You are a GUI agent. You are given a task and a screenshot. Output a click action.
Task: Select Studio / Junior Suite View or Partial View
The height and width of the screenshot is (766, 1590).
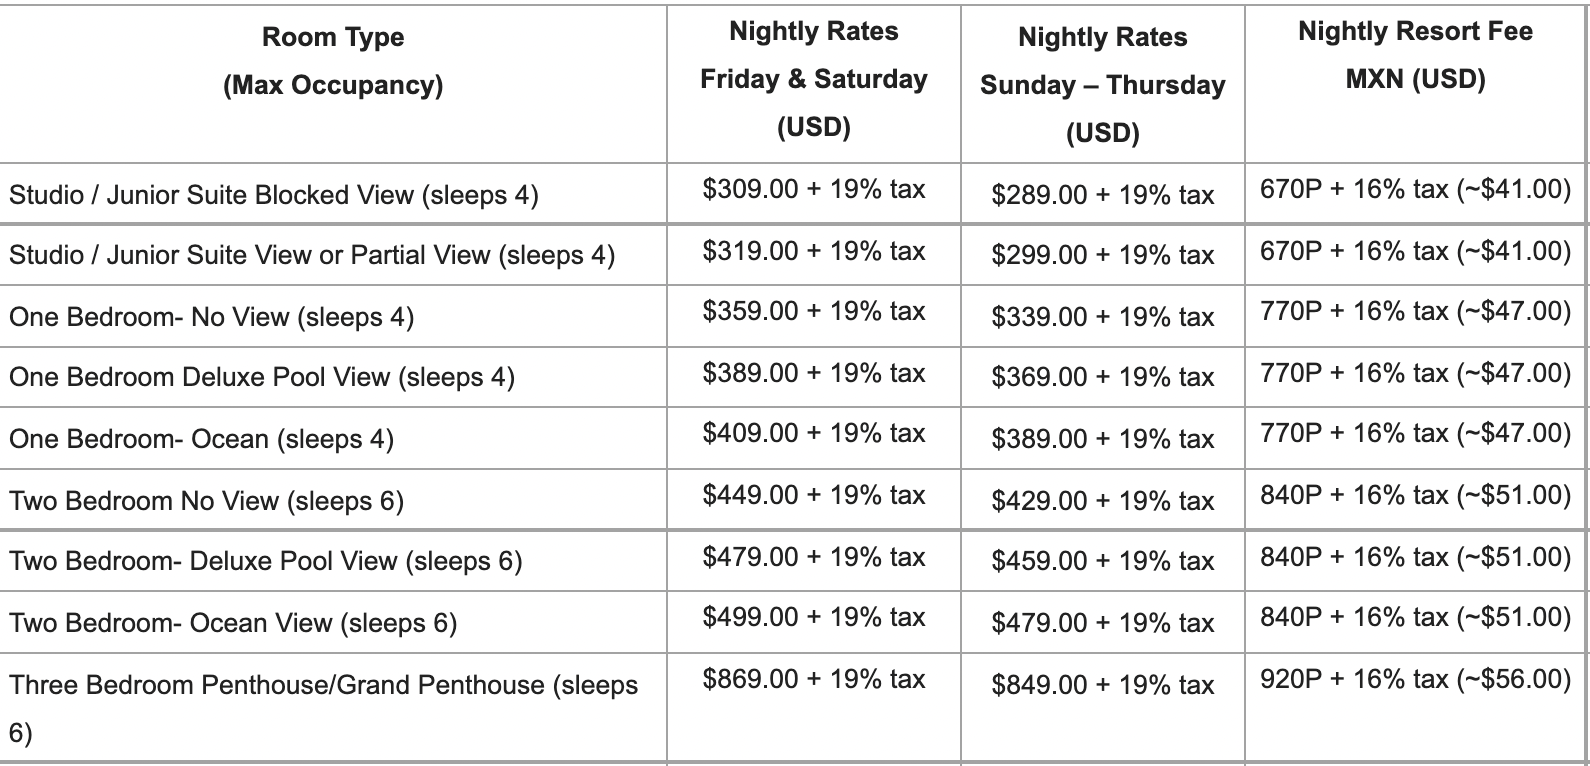point(312,256)
